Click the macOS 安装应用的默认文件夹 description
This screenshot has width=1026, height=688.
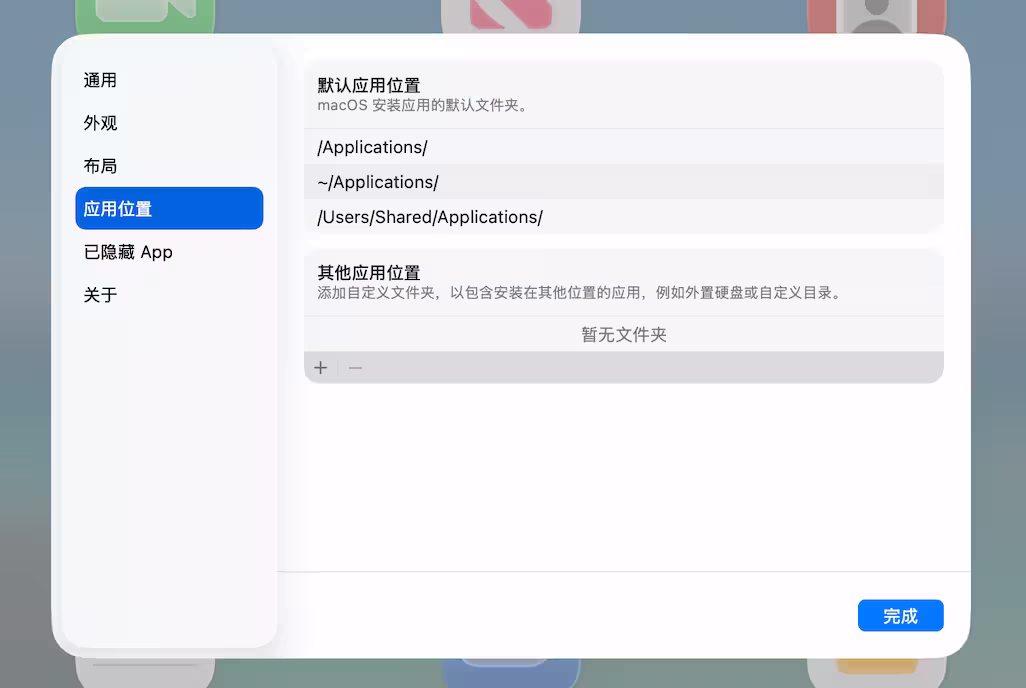click(x=423, y=105)
